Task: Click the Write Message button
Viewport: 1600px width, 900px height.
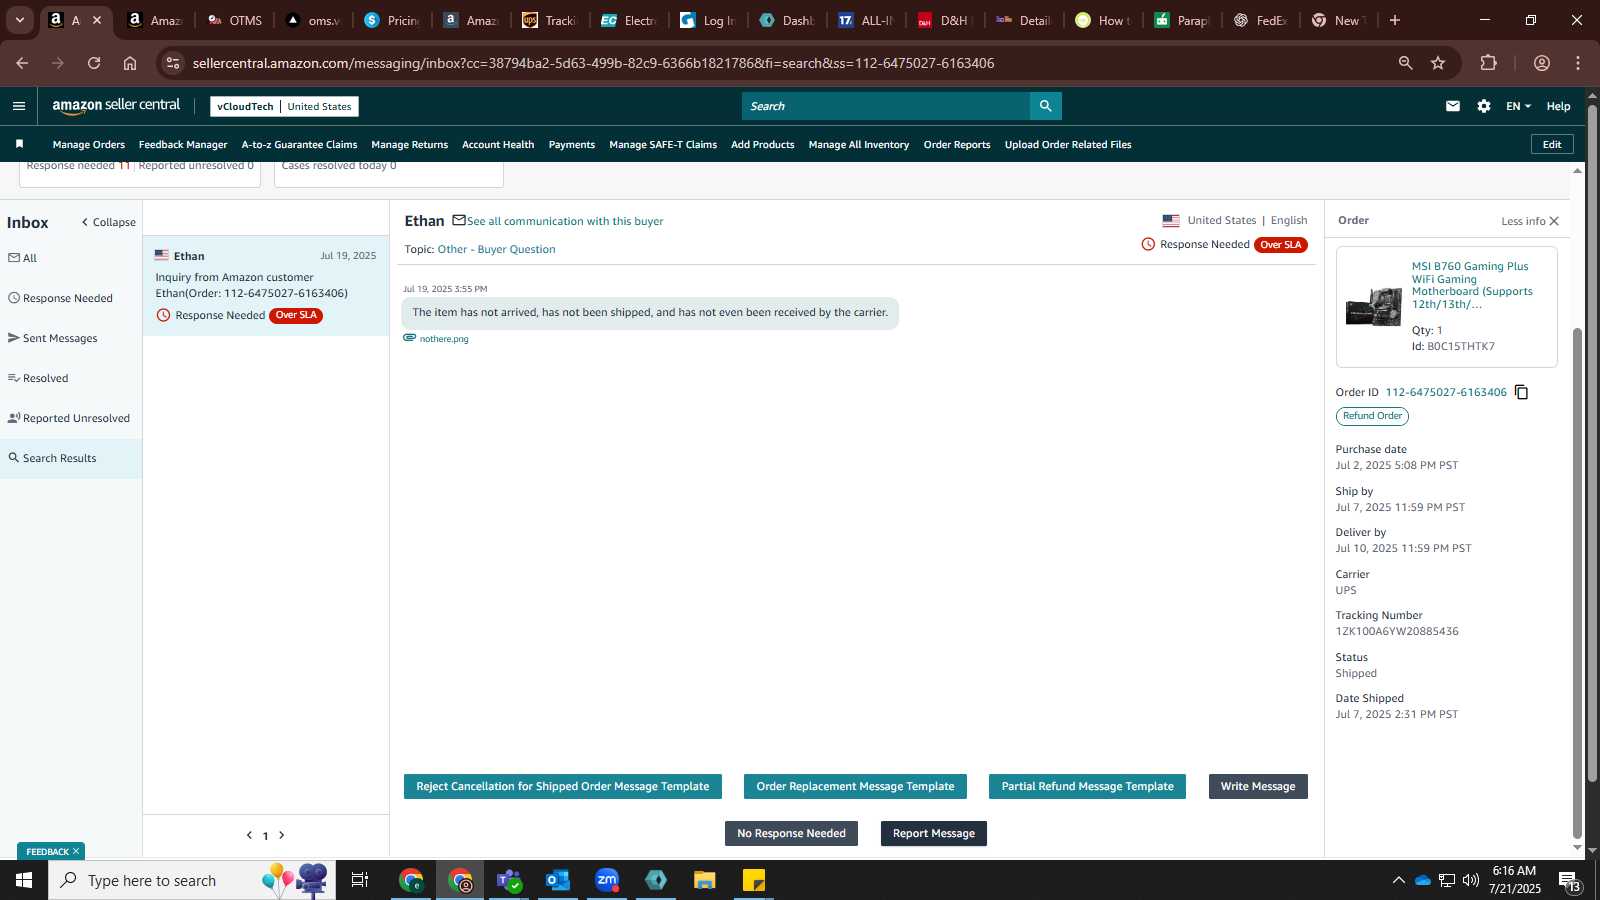Action: (x=1258, y=787)
